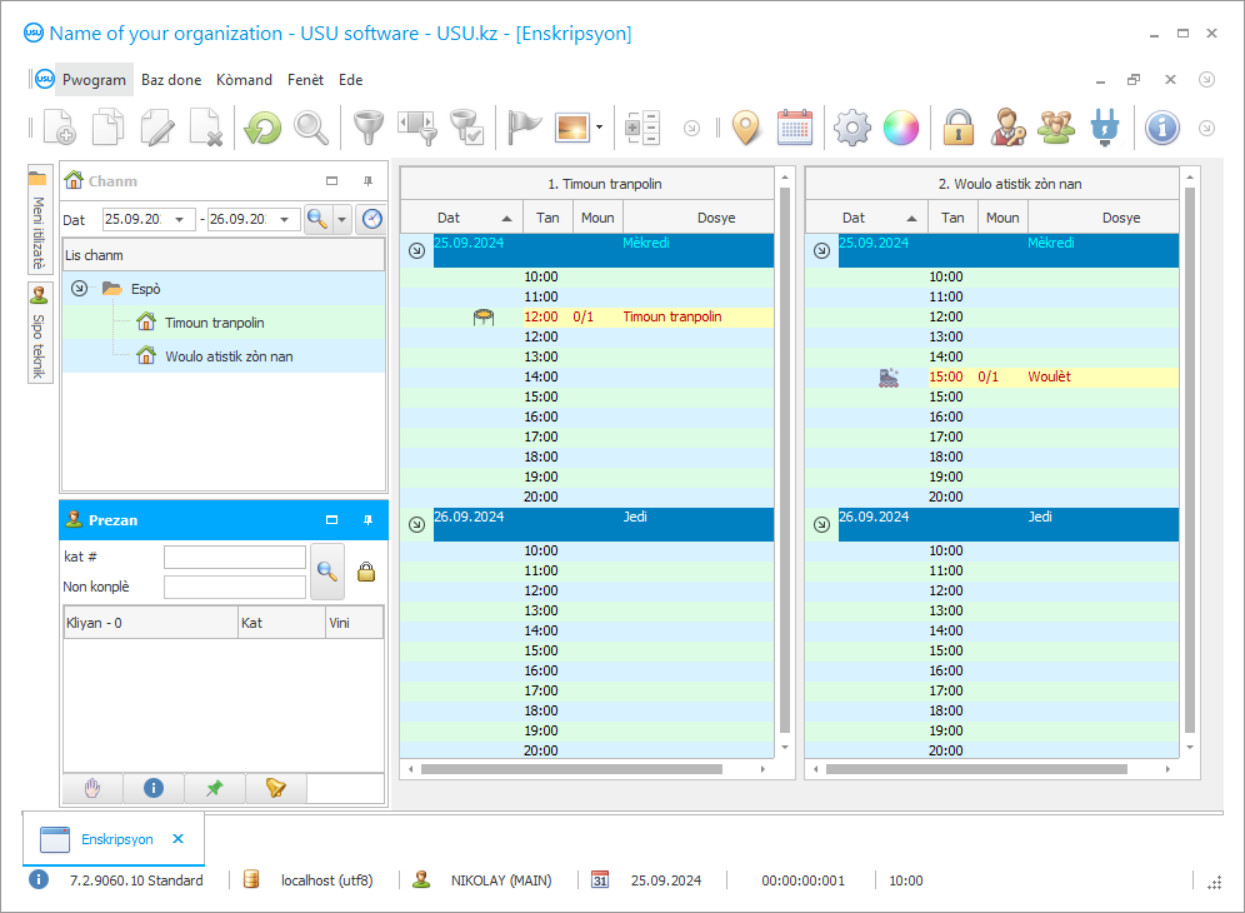Toggle the lock next to Prezan search
Image resolution: width=1245 pixels, height=913 pixels.
pyautogui.click(x=366, y=572)
